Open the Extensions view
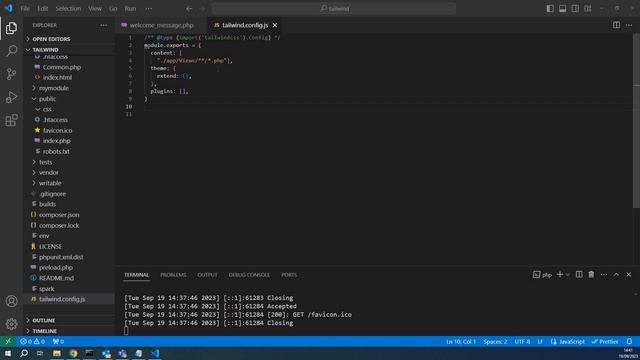The width and height of the screenshot is (640, 360). (11, 120)
